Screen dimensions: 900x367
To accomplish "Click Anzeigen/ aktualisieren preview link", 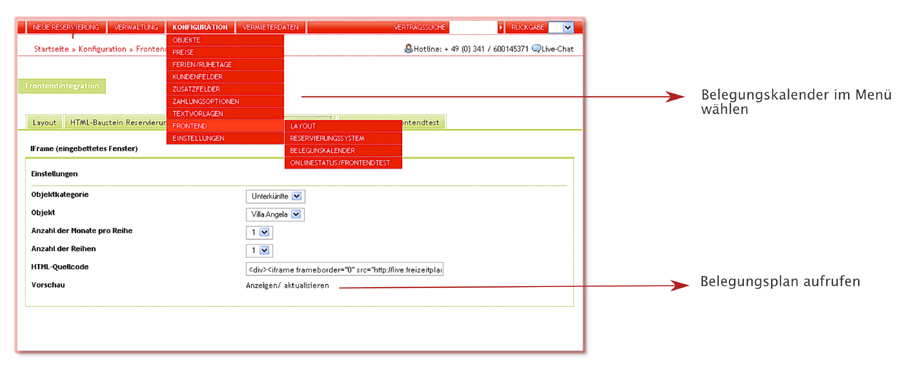I will point(288,285).
